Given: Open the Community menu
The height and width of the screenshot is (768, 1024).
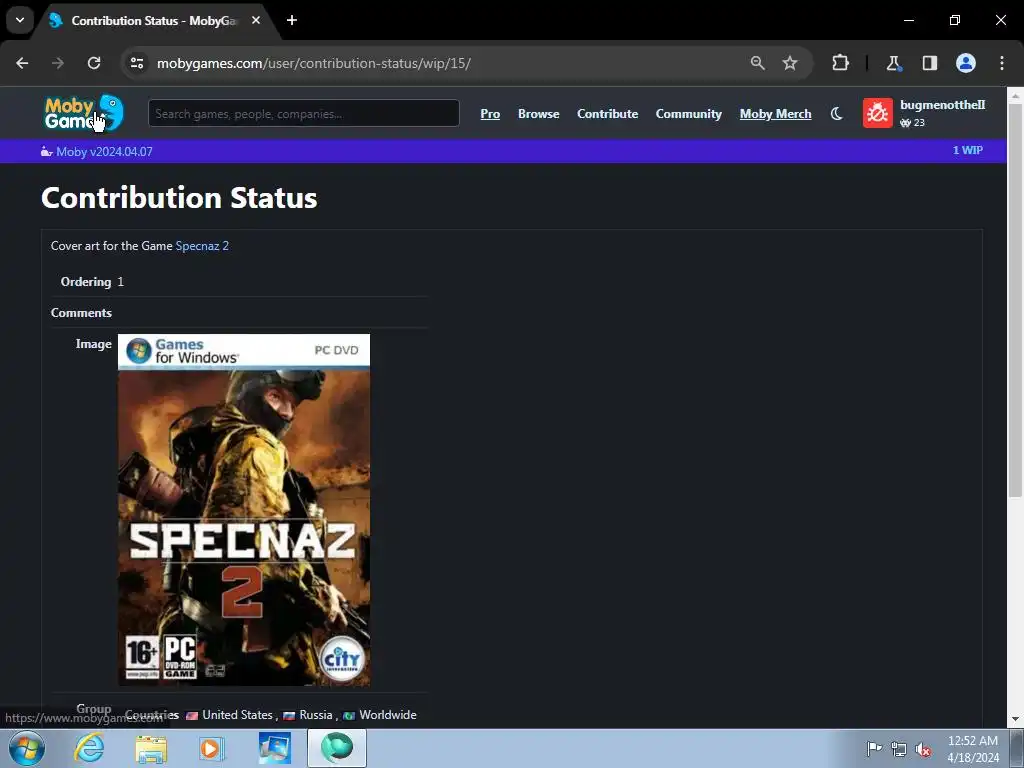Looking at the screenshot, I should pyautogui.click(x=688, y=114).
